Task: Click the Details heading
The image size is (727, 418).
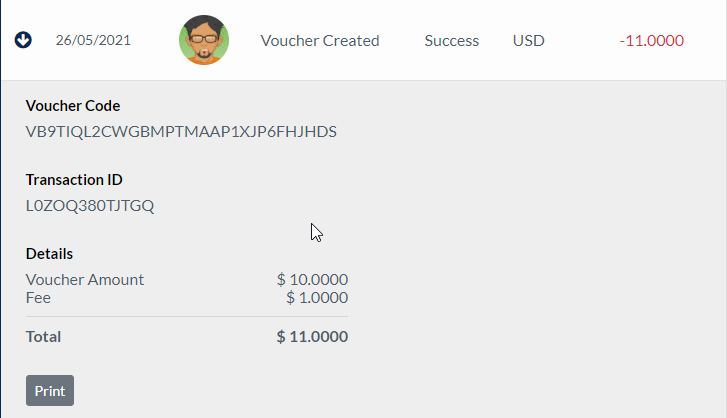Action: click(x=50, y=254)
